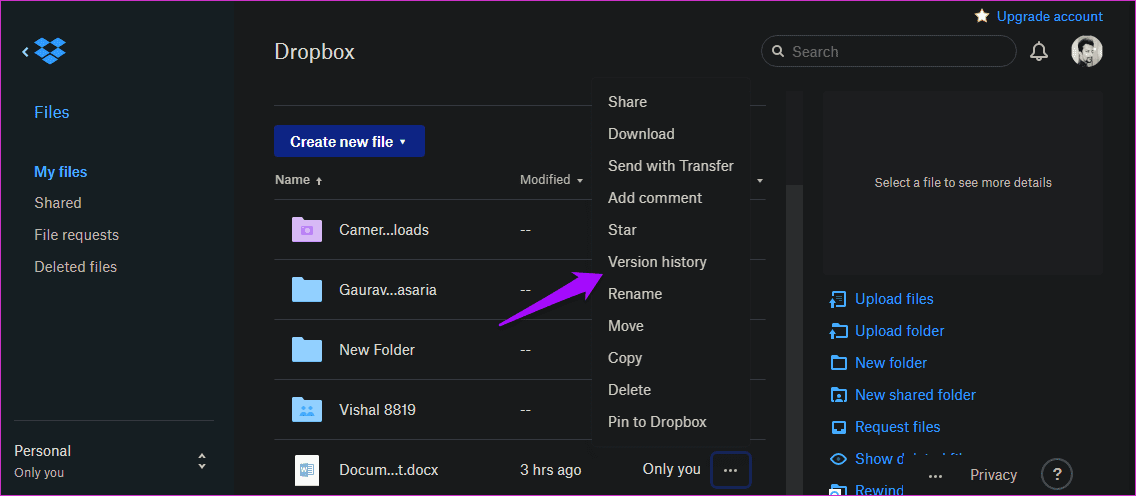Image resolution: width=1136 pixels, height=496 pixels.
Task: Click the Word document file icon
Action: pos(306,470)
